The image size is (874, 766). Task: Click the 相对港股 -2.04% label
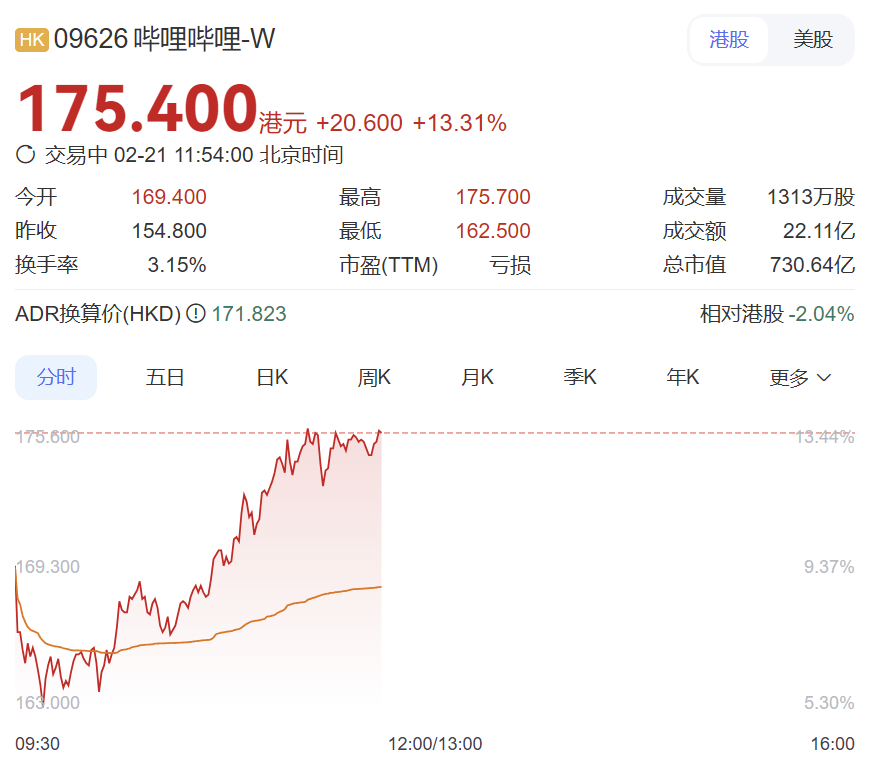[777, 314]
